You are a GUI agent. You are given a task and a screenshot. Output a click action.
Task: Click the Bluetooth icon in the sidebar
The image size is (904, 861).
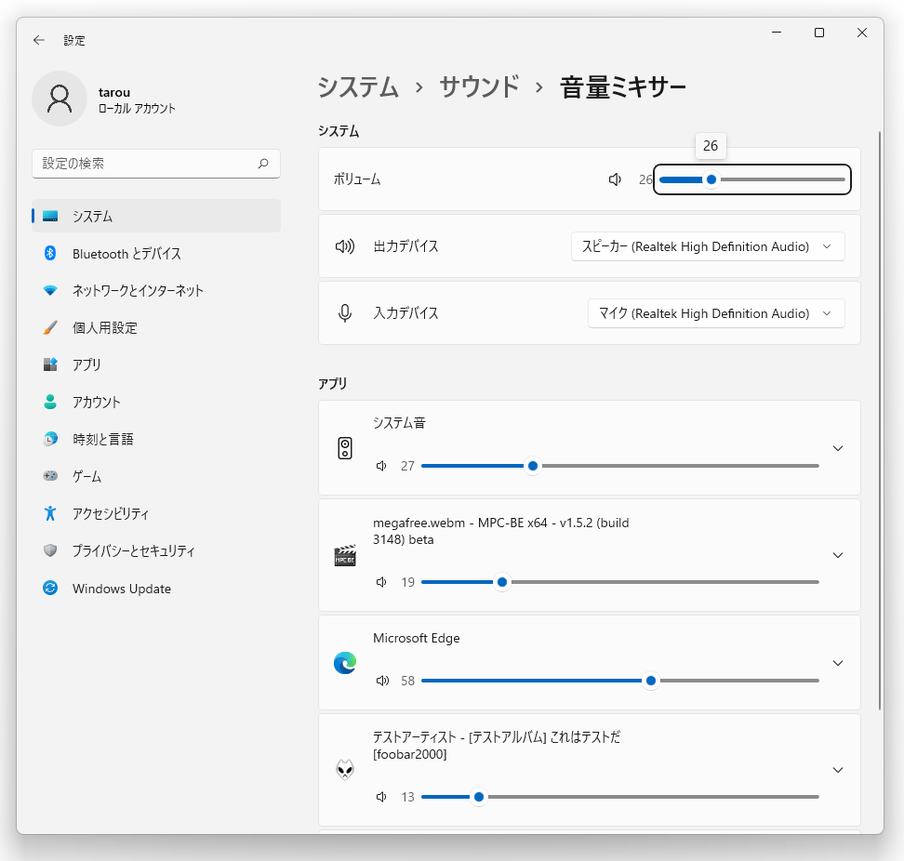pyautogui.click(x=50, y=253)
